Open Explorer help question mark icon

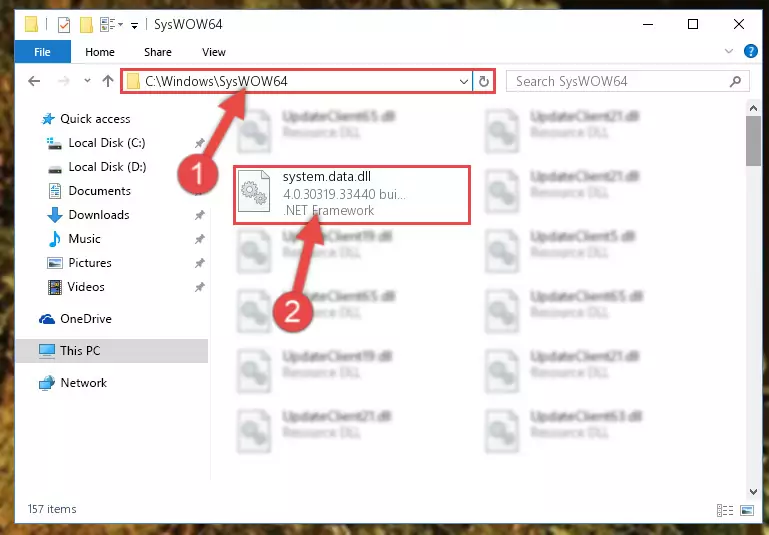(x=750, y=51)
